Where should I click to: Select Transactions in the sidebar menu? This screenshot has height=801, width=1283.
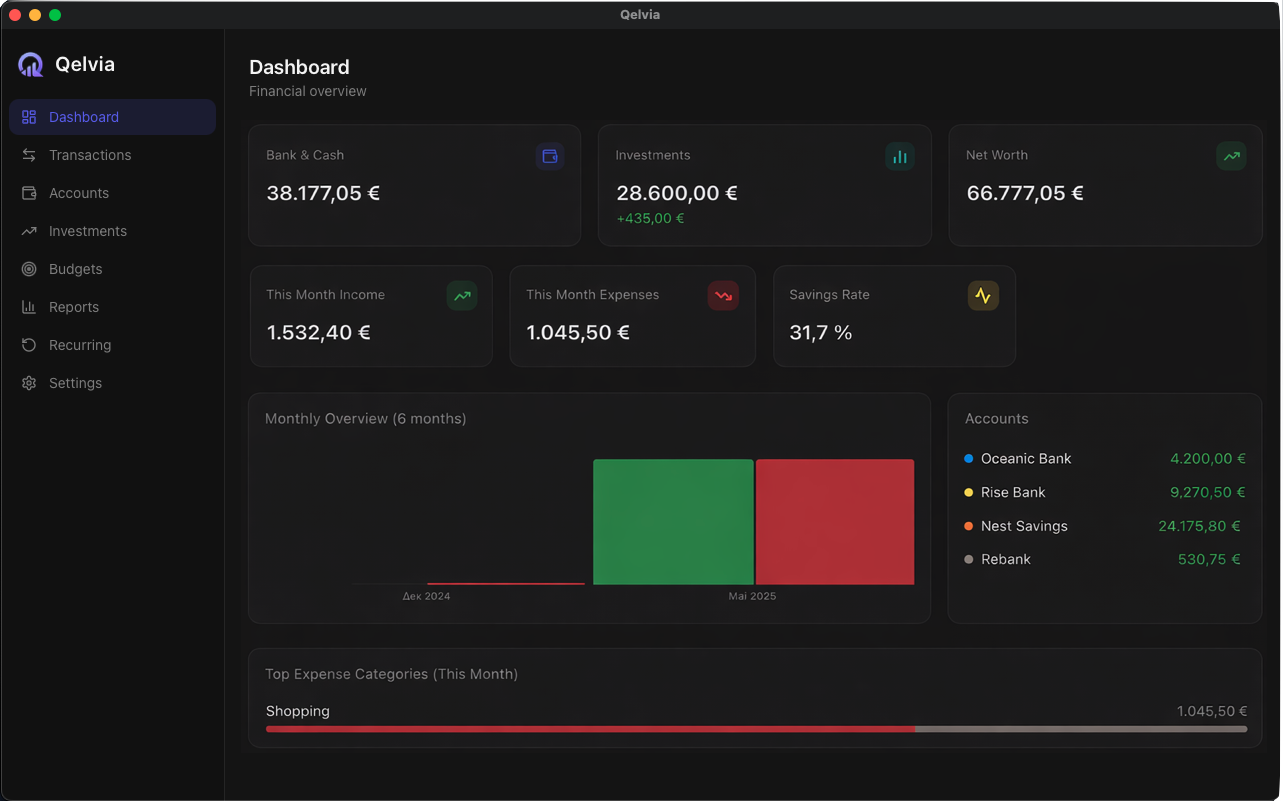click(x=90, y=155)
